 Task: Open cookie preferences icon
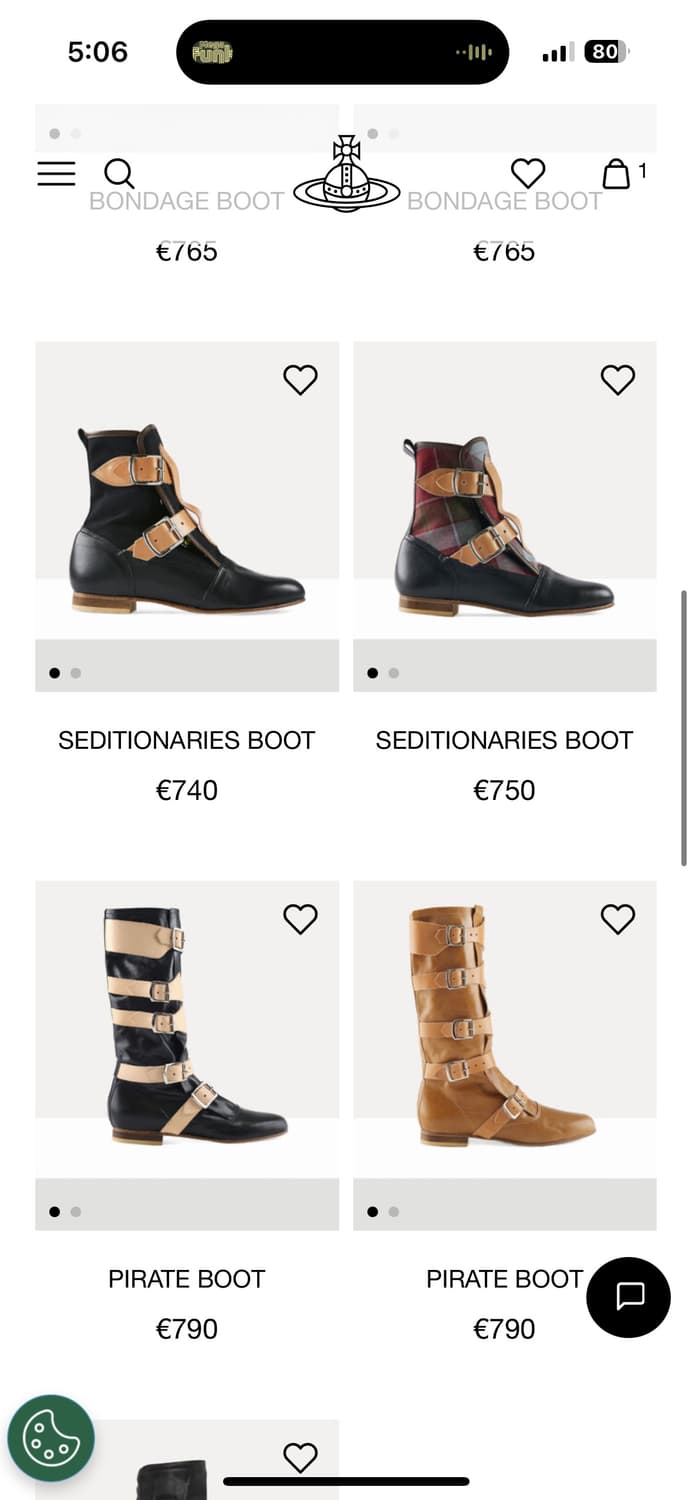click(x=51, y=1438)
